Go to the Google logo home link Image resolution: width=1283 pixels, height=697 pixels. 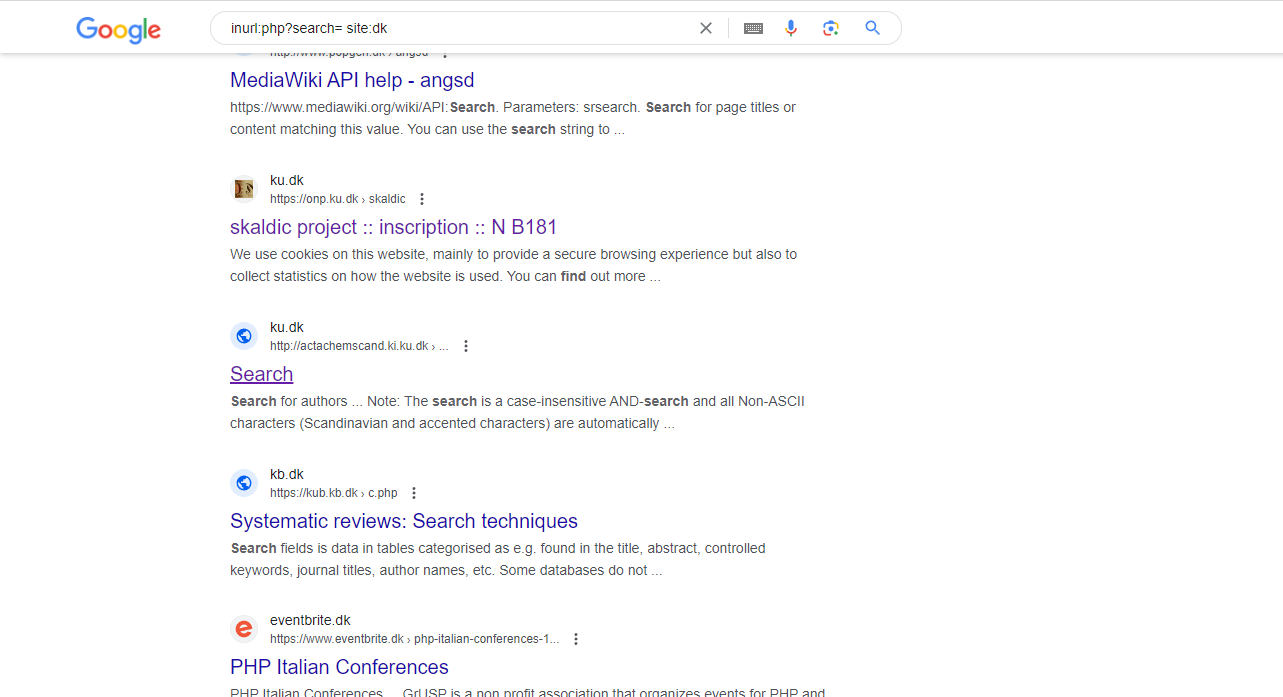point(118,29)
